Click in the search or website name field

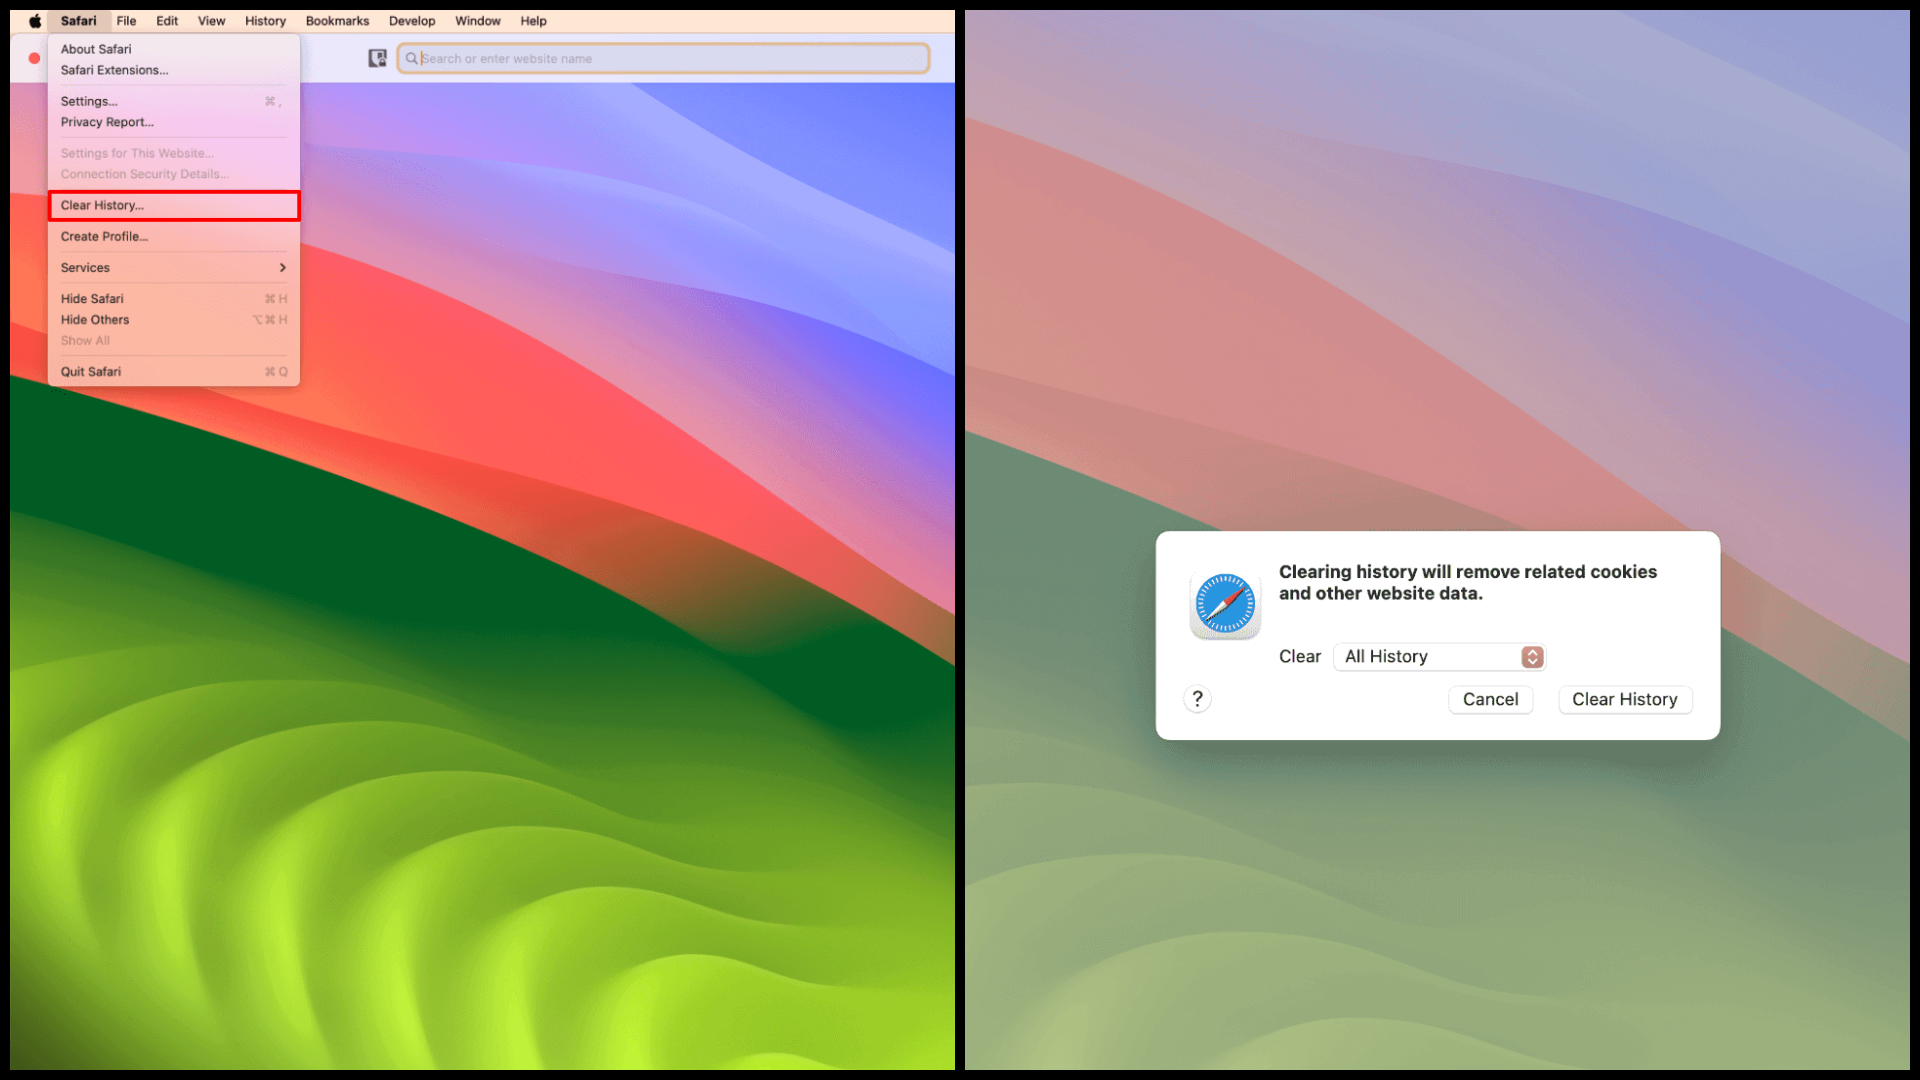[670, 59]
